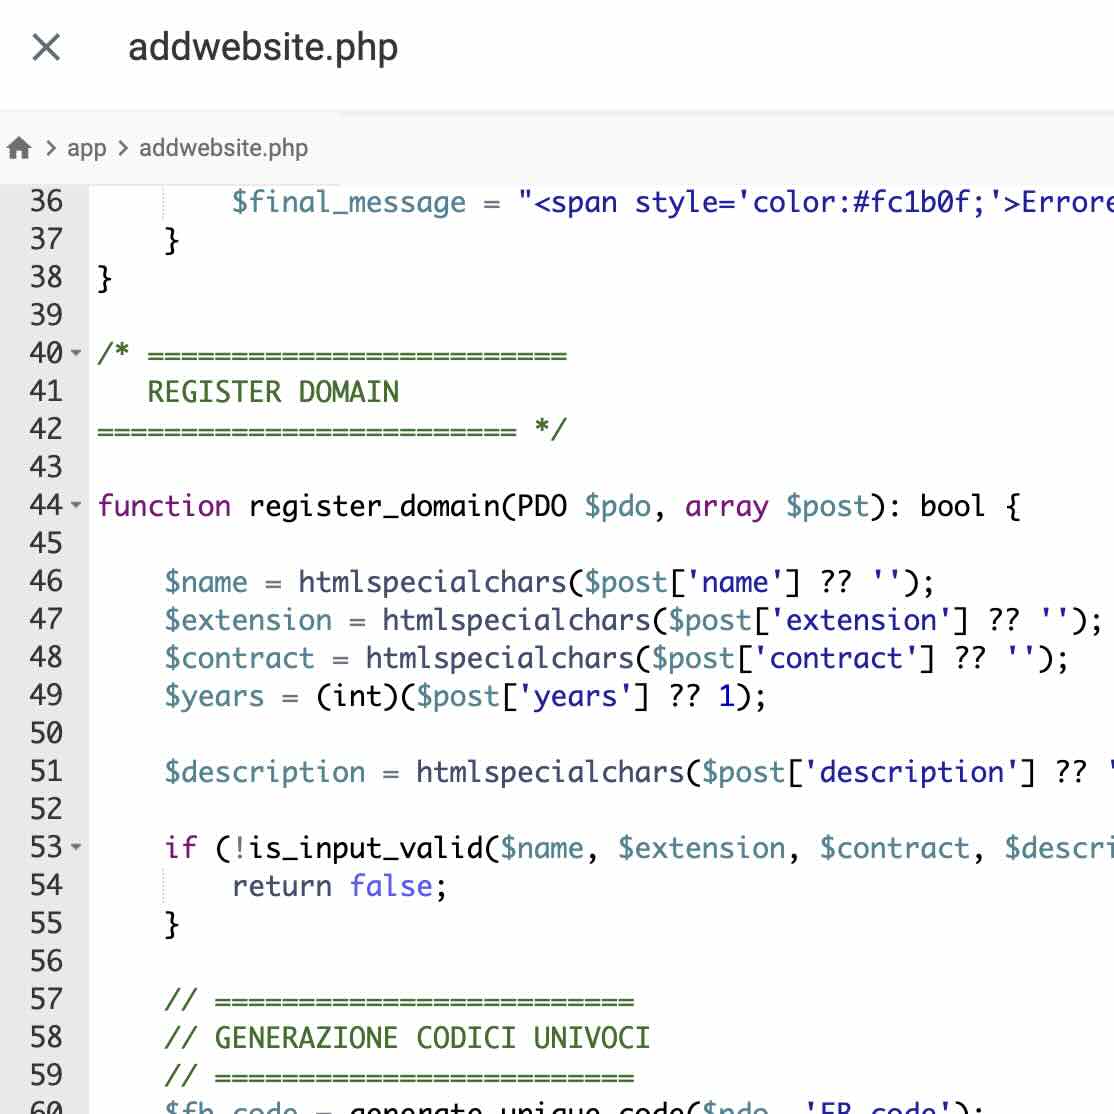1114x1114 pixels.
Task: Place cursor on register_domain function name
Action: pyautogui.click(x=374, y=507)
